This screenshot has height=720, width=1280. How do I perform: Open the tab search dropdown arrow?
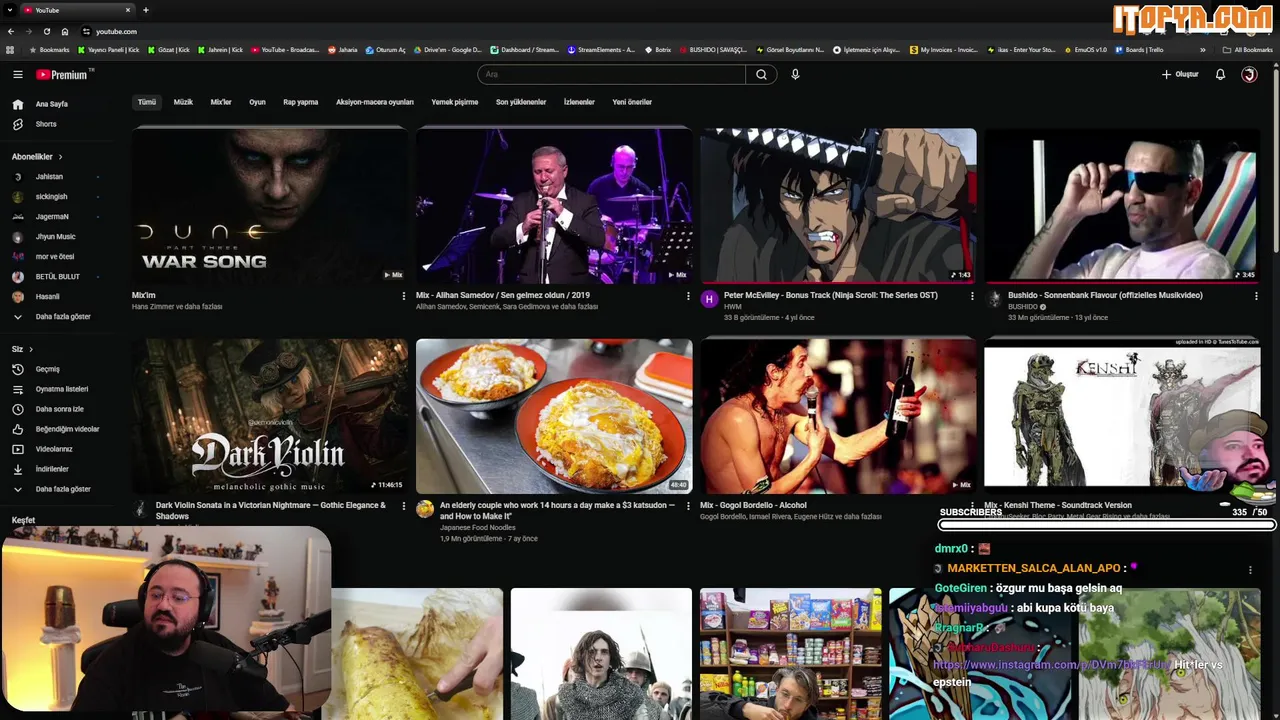coord(8,10)
